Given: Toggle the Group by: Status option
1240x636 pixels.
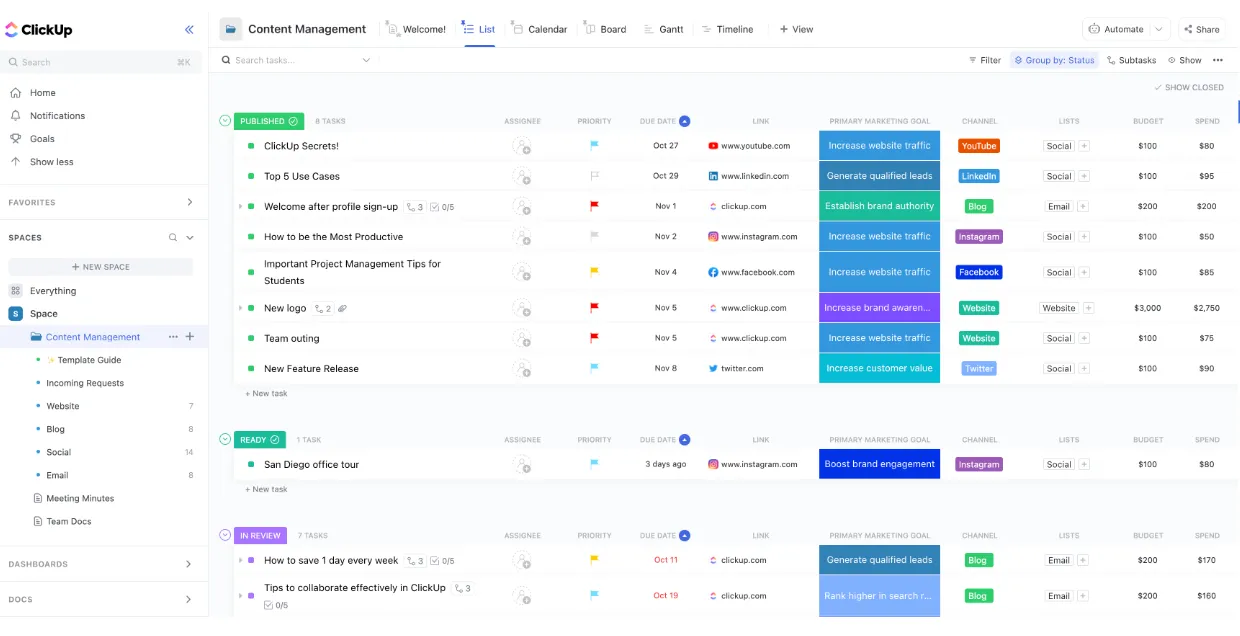Looking at the screenshot, I should pos(1054,60).
